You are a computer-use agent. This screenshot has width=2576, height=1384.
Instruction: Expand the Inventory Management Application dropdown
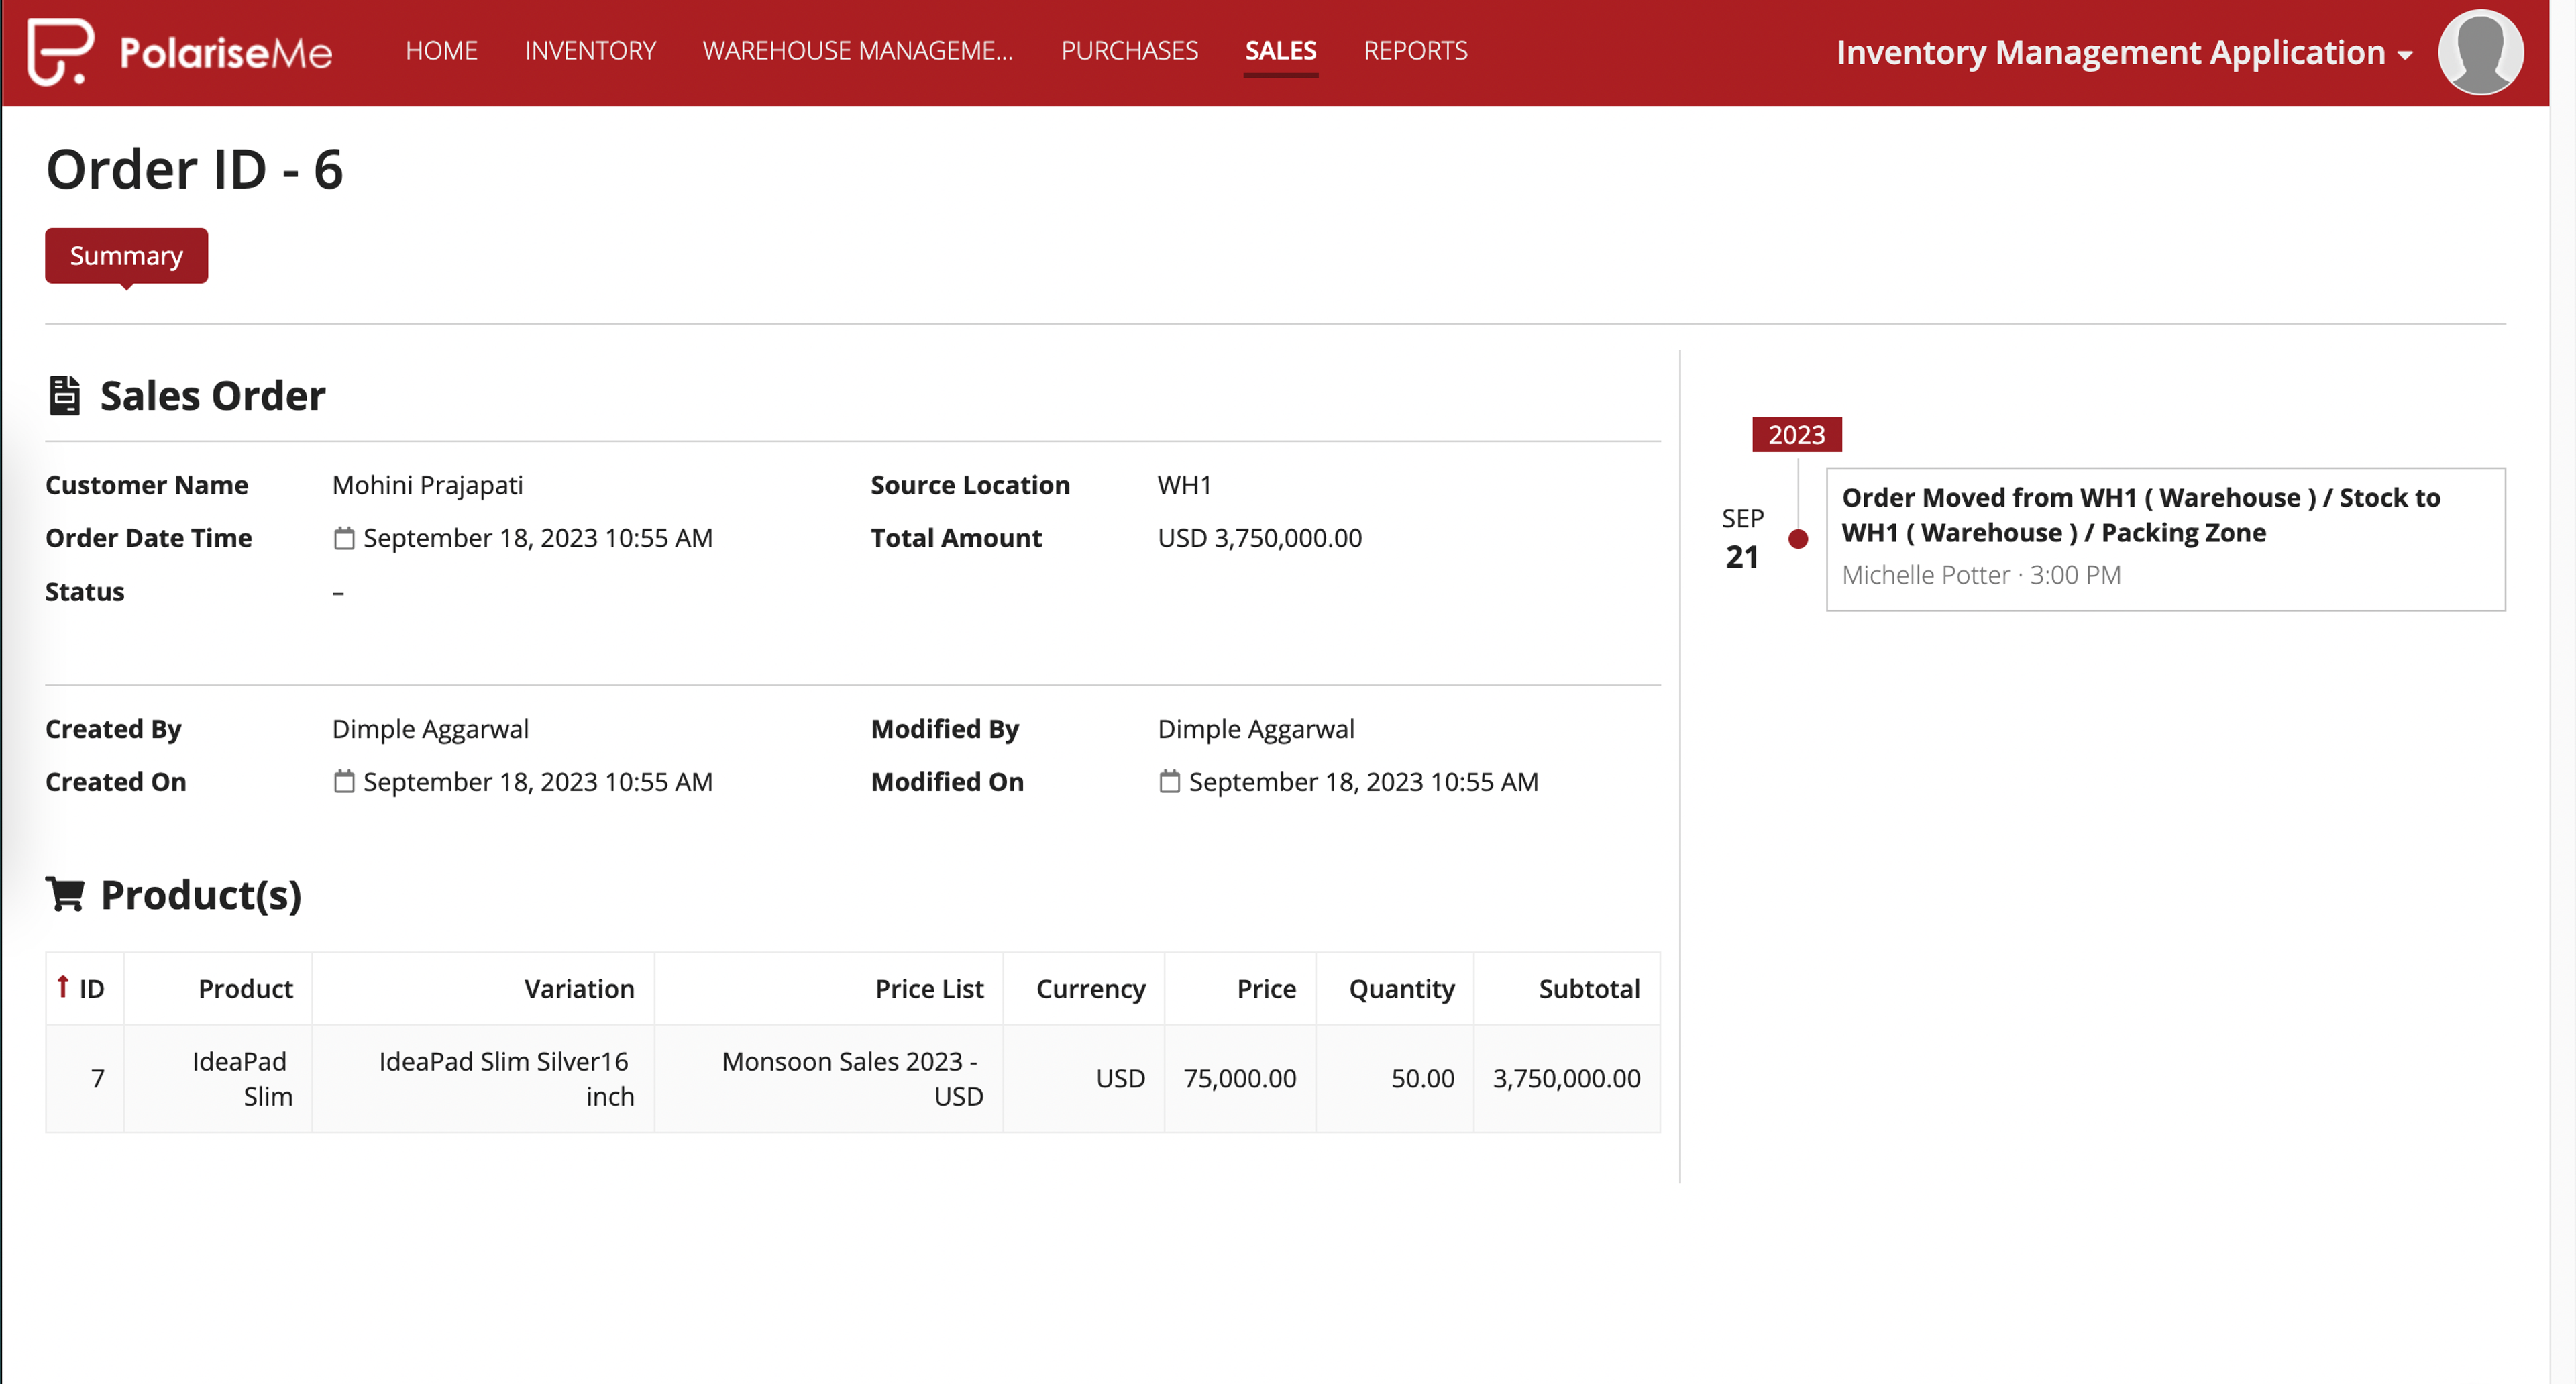2124,52
